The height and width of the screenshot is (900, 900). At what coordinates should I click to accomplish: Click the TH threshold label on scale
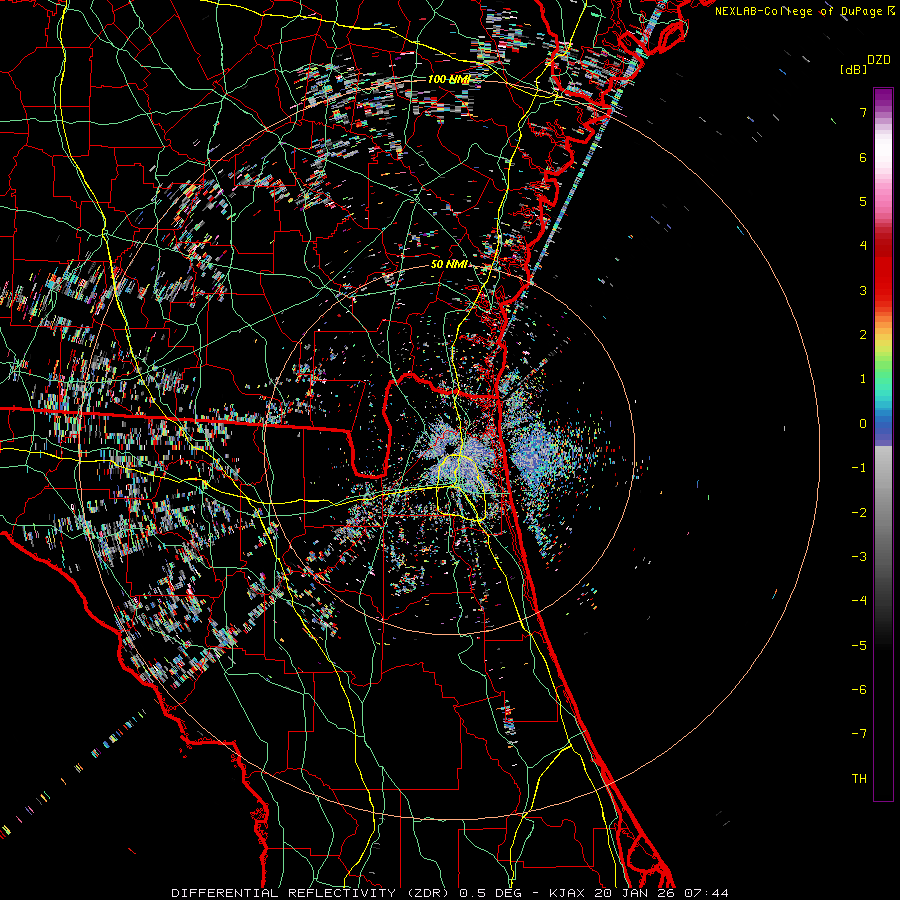(859, 779)
